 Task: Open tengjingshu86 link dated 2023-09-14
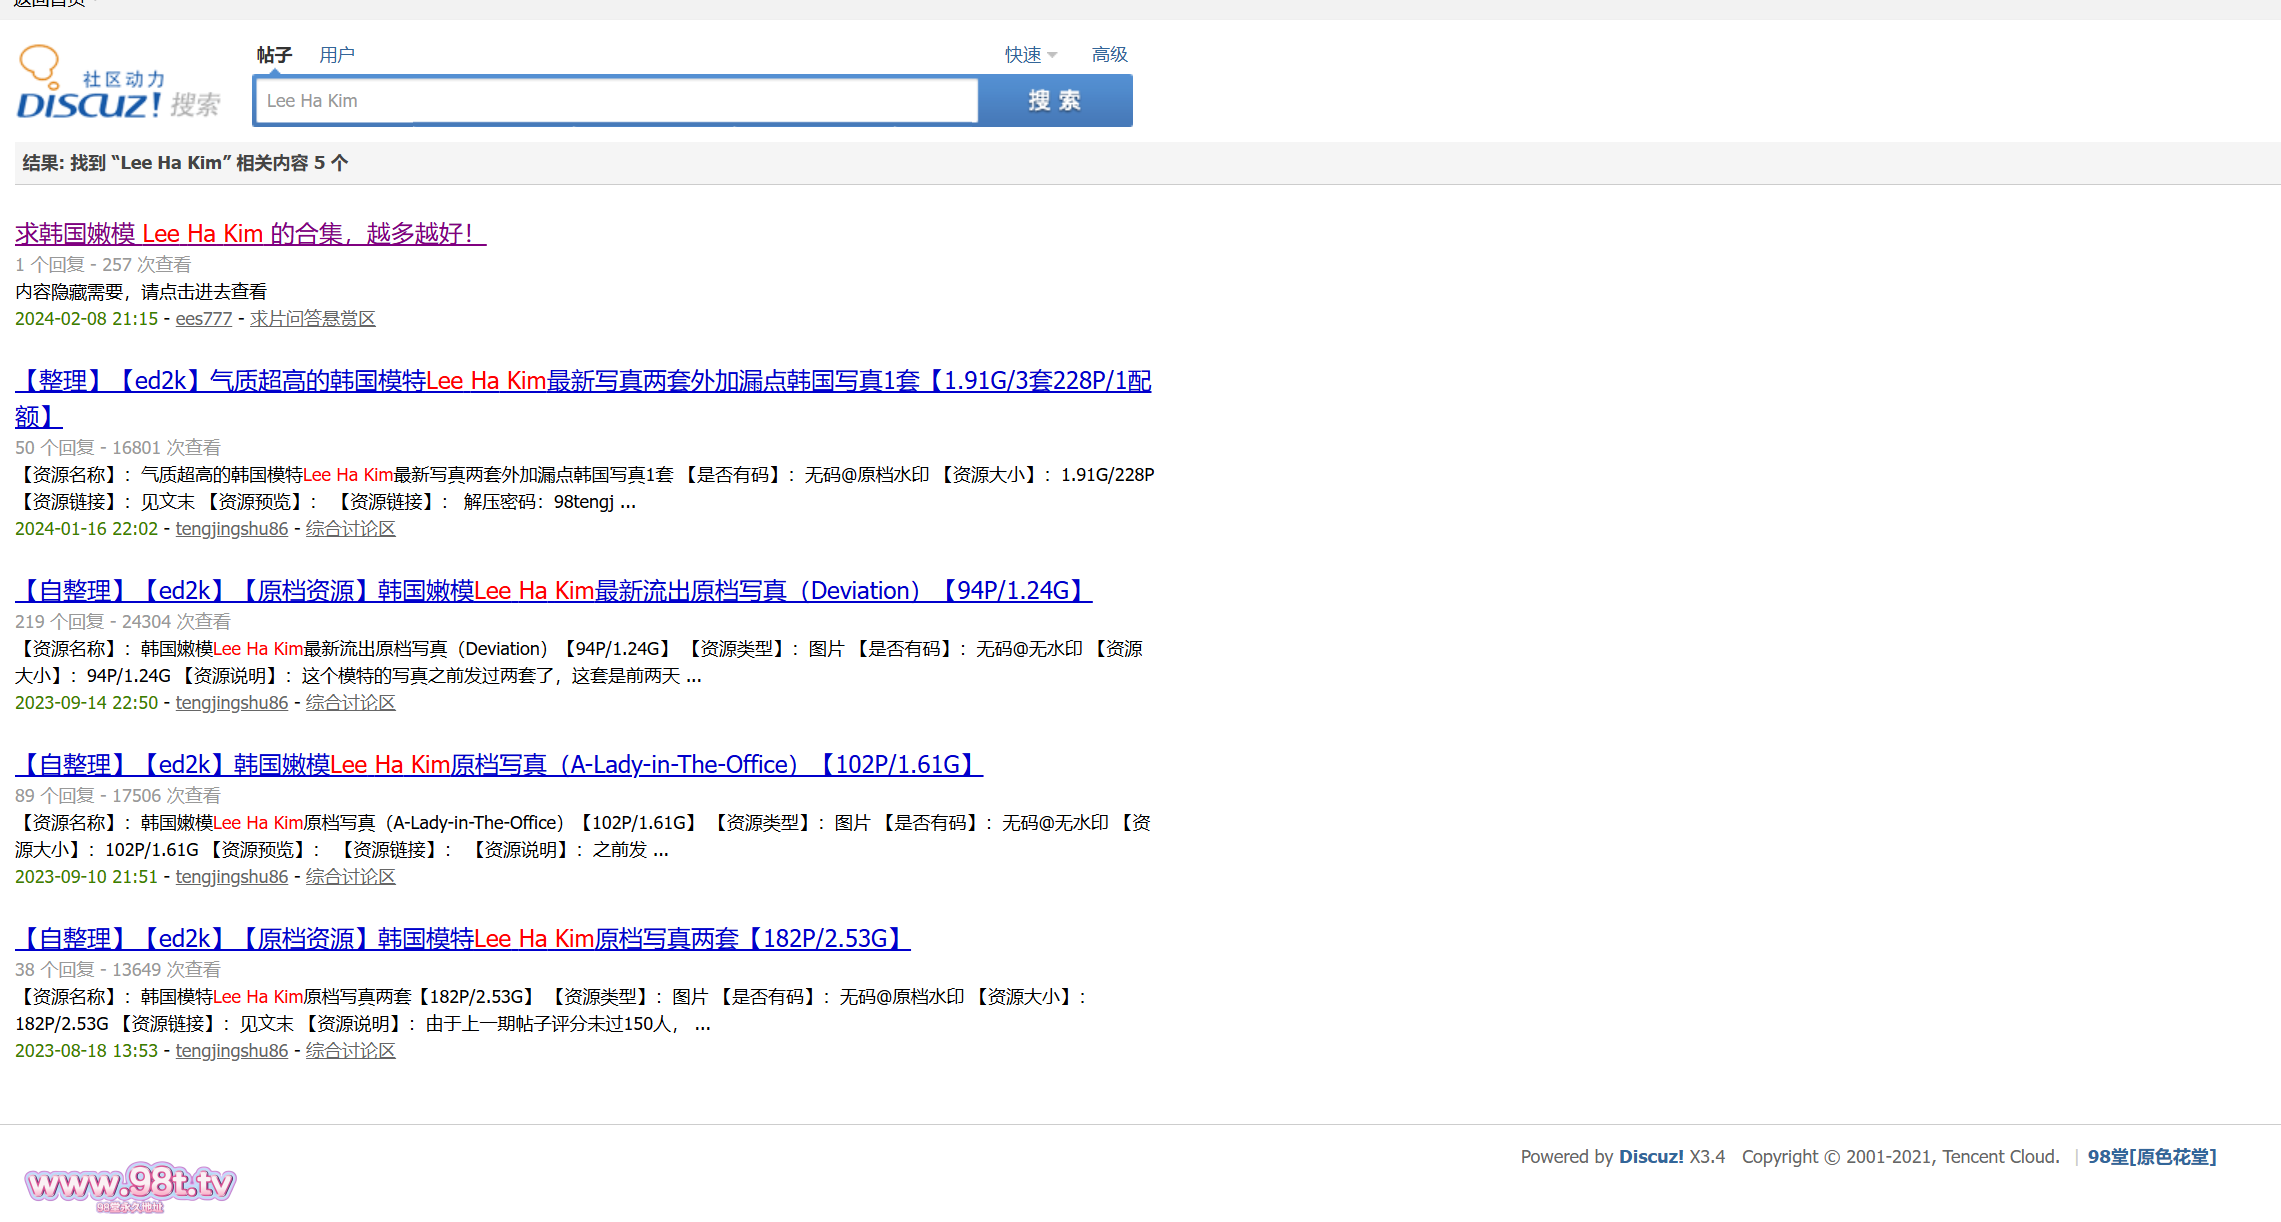pos(232,702)
